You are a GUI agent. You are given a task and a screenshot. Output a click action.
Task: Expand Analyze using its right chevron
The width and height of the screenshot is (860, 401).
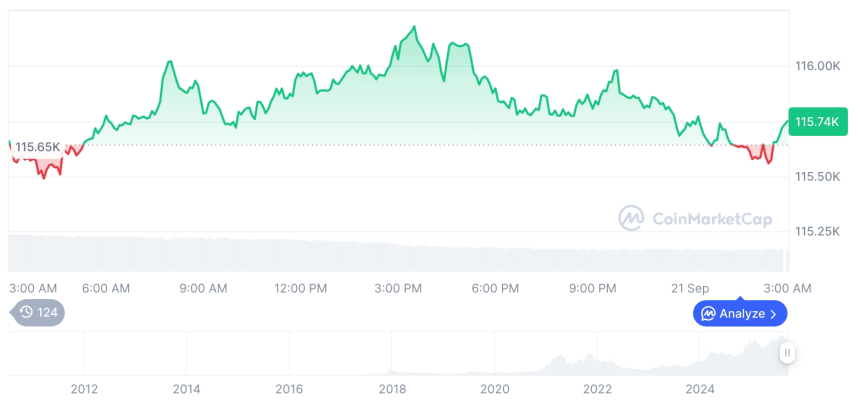click(x=773, y=314)
